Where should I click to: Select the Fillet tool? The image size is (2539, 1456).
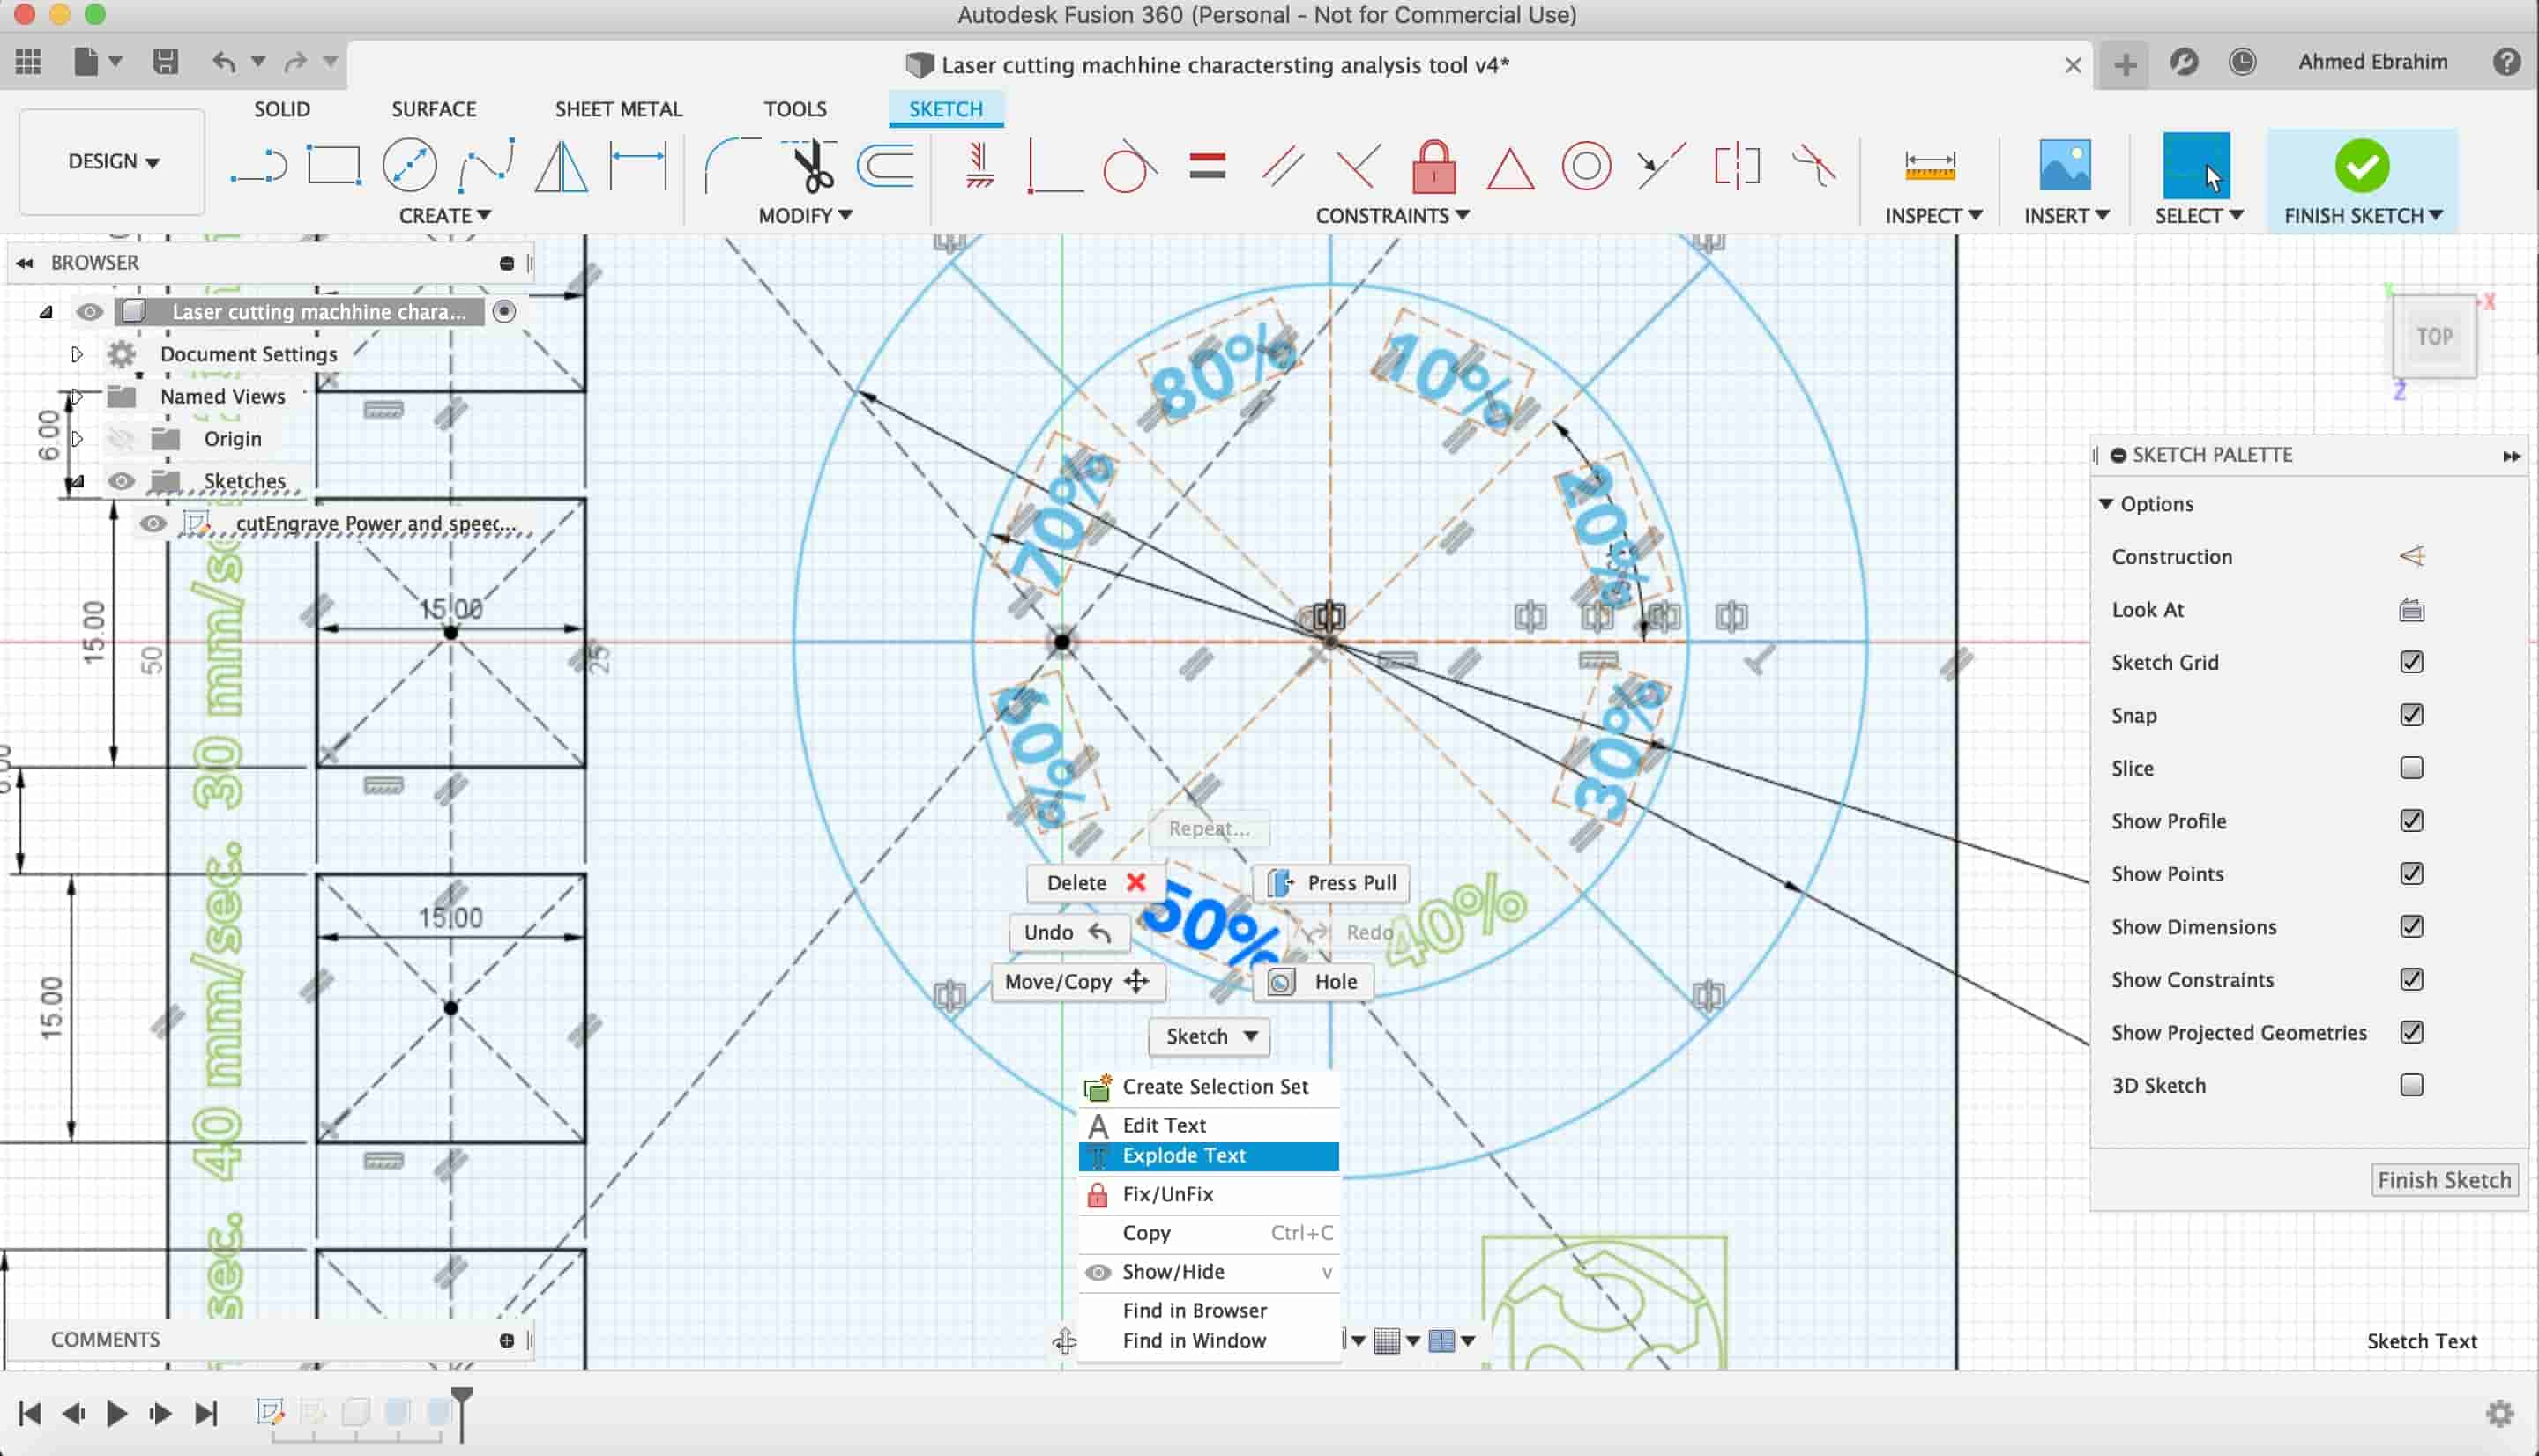(x=733, y=166)
